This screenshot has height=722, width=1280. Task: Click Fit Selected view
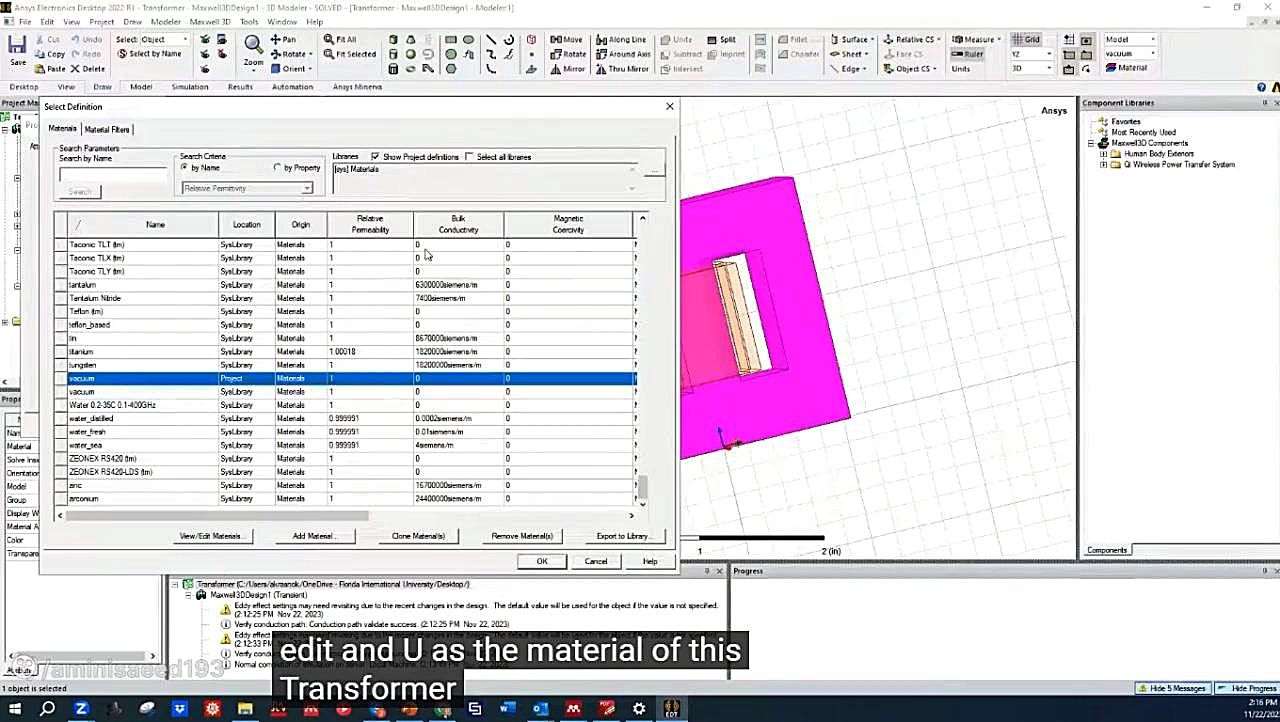click(349, 54)
